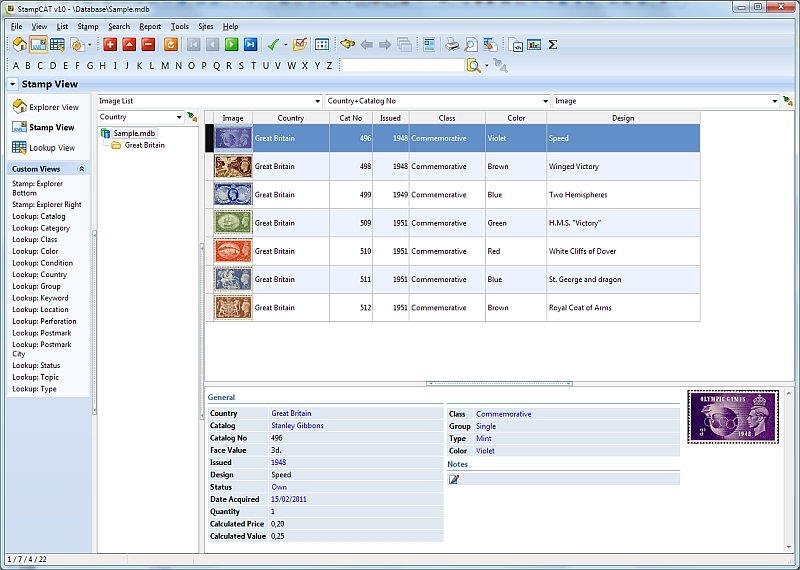Open the Sites menu

coord(206,27)
